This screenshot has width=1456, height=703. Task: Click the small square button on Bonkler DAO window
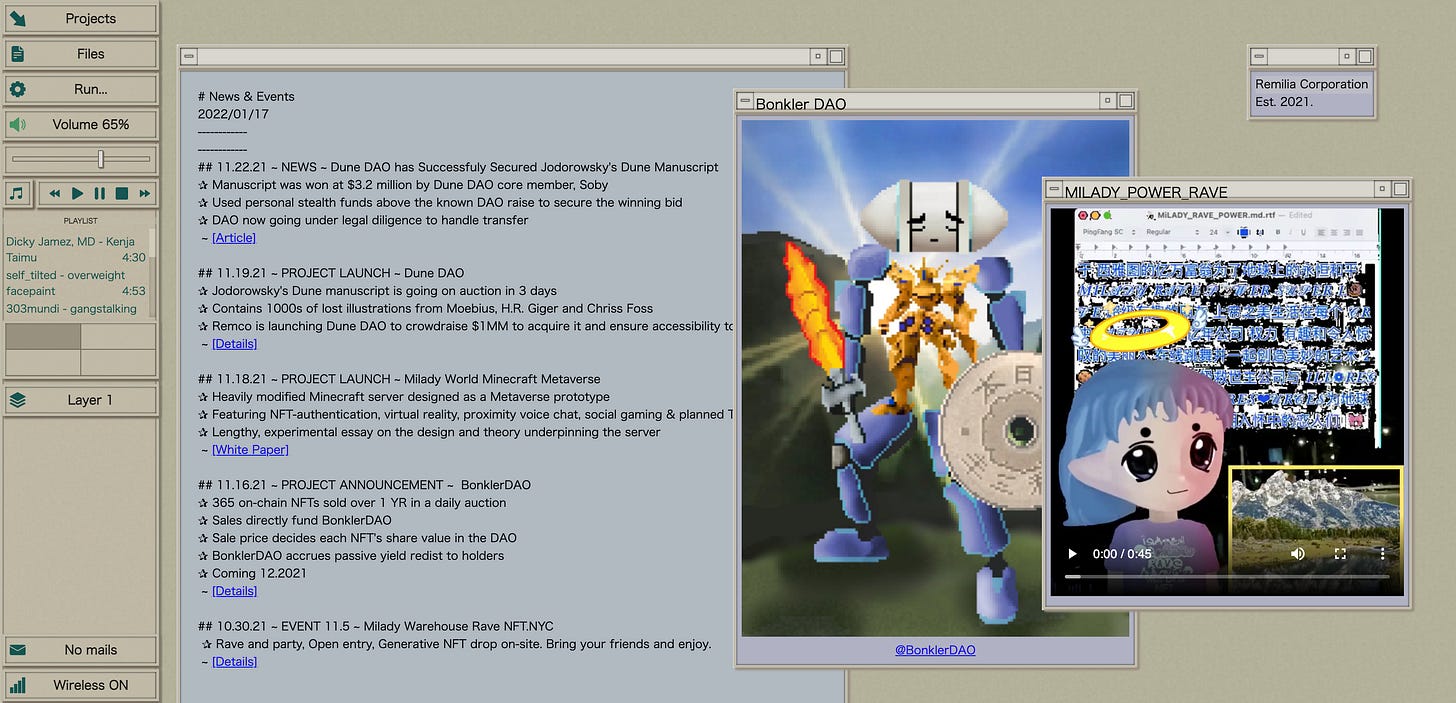point(1107,101)
